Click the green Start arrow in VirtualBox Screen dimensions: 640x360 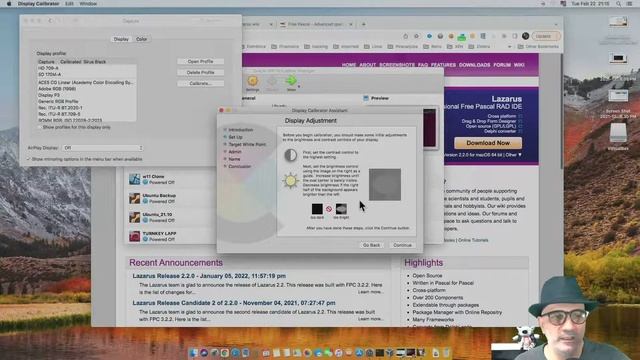click(291, 81)
